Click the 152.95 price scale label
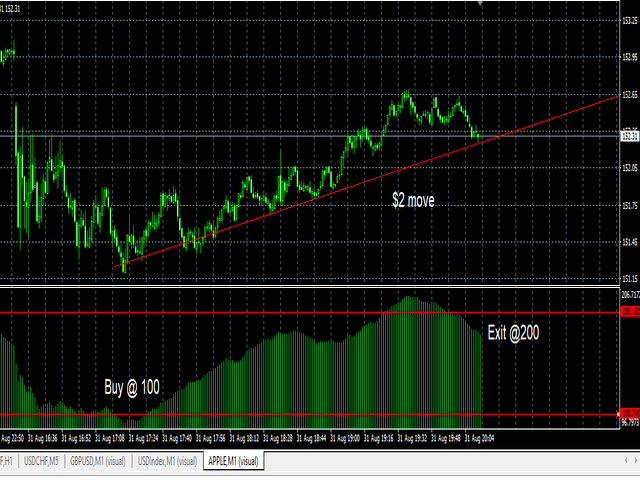The width and height of the screenshot is (640, 480). click(630, 57)
